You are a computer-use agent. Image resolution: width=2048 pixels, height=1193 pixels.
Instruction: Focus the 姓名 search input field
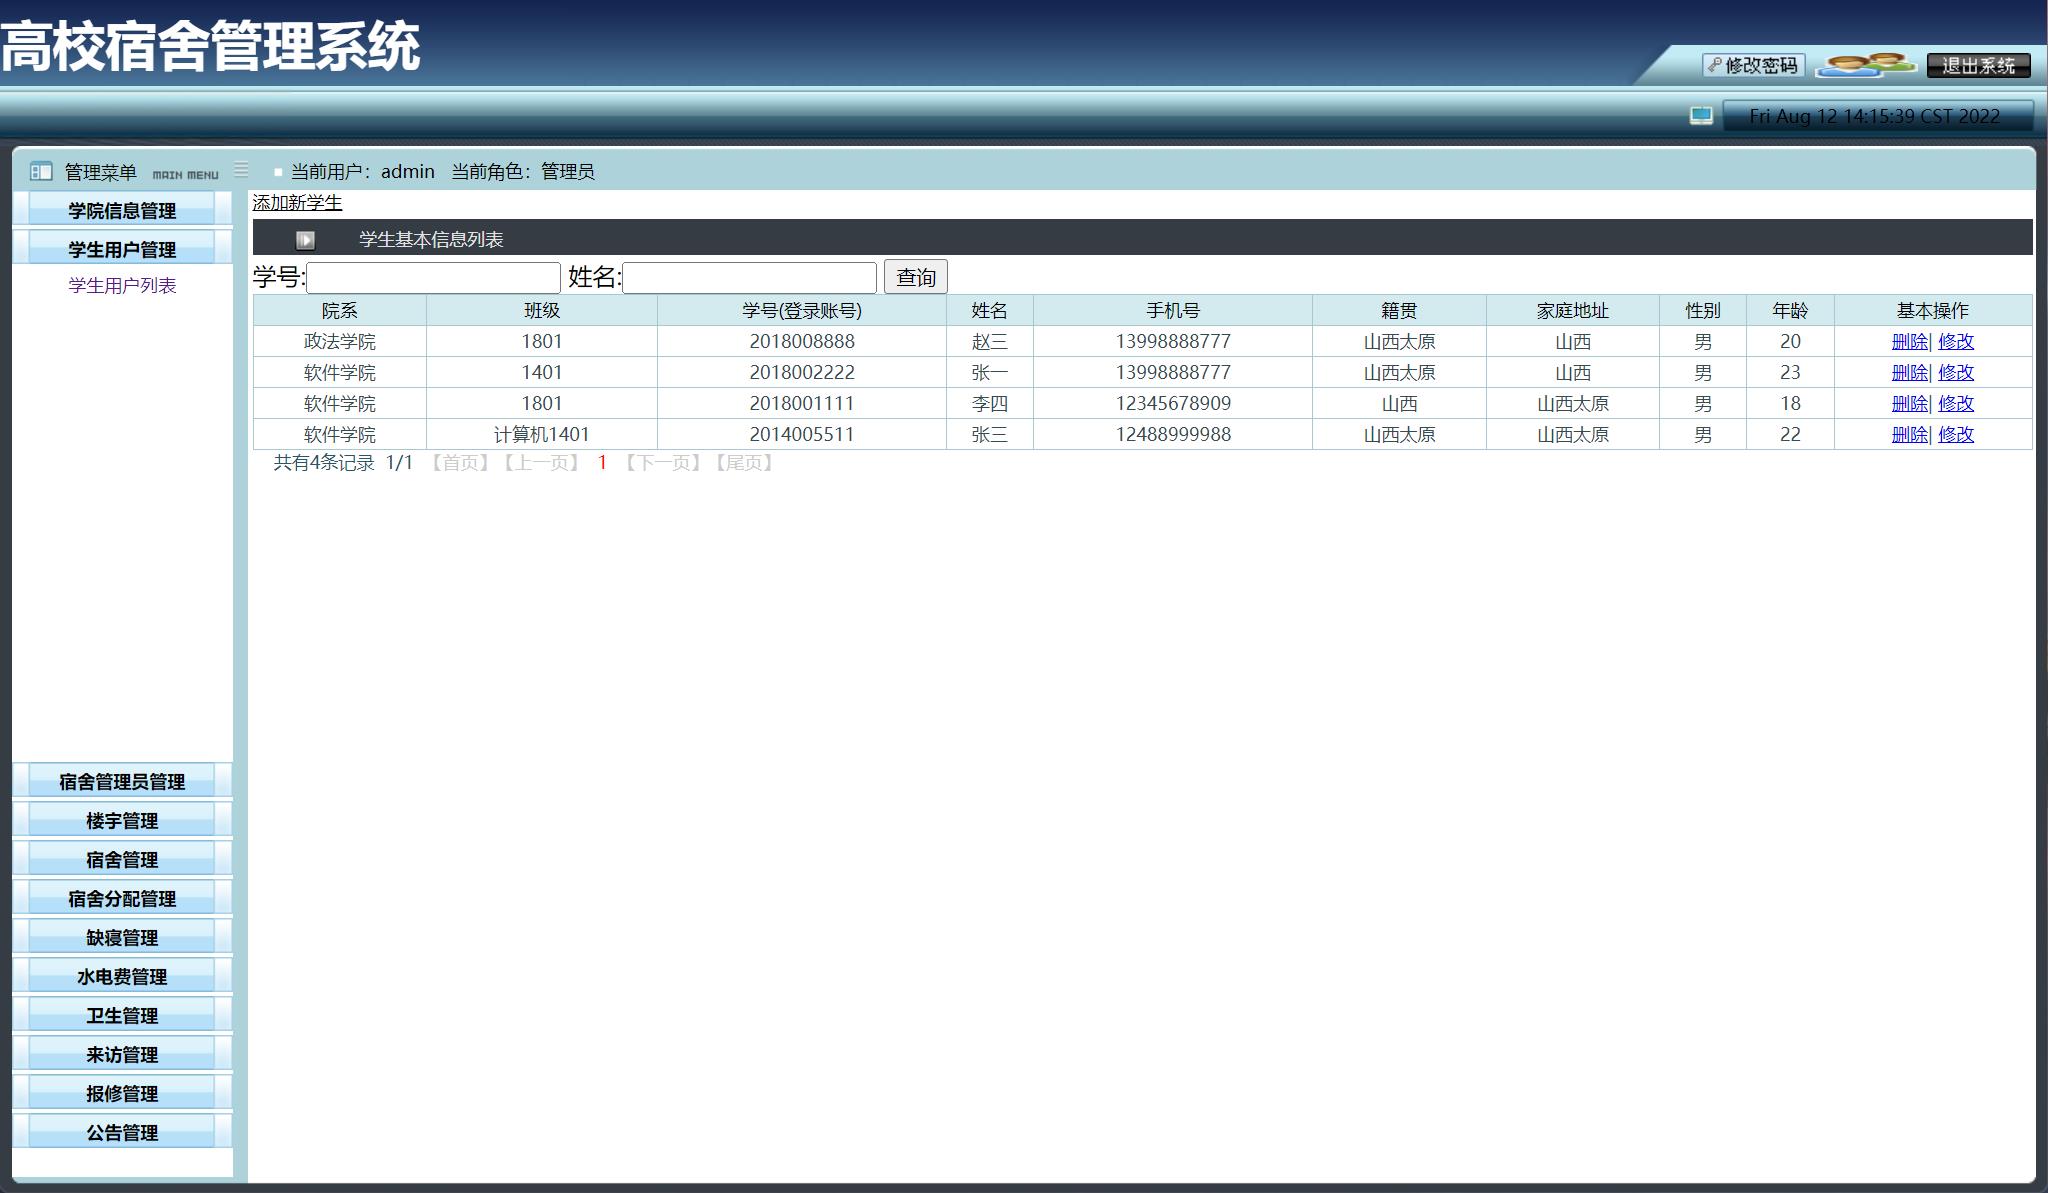coord(749,277)
